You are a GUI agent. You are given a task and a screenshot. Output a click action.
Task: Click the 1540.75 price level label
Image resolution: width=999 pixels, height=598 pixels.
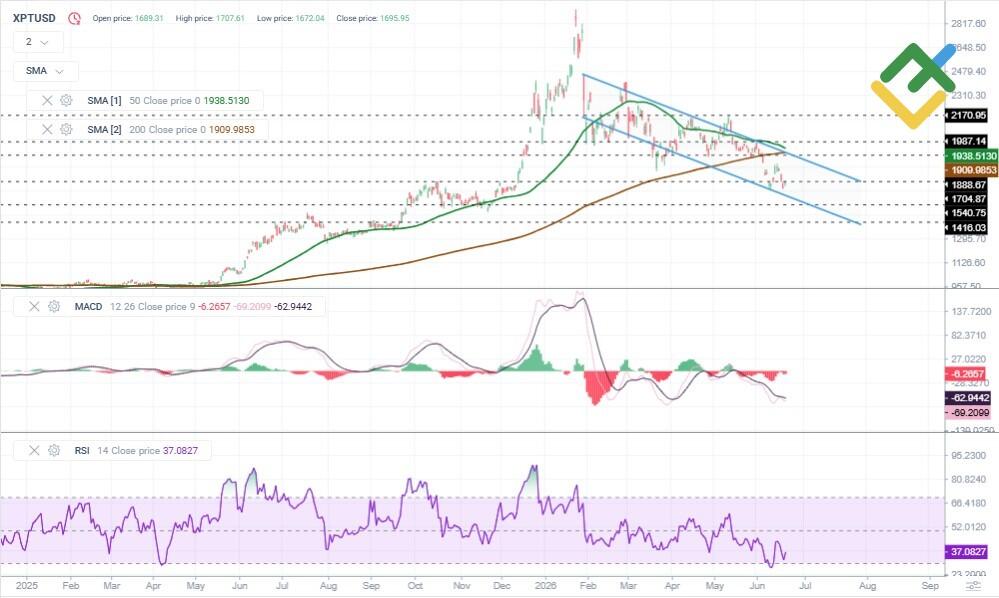point(967,213)
